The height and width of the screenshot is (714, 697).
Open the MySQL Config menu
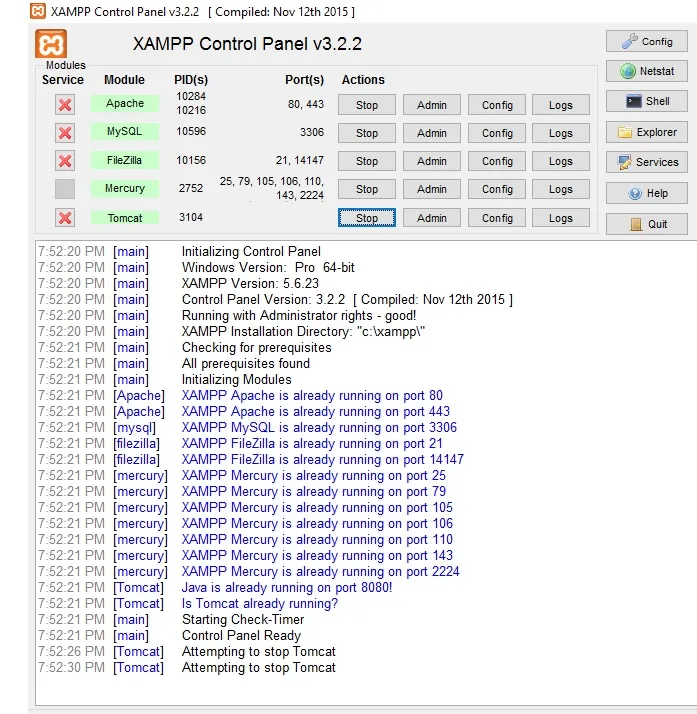pyautogui.click(x=497, y=133)
